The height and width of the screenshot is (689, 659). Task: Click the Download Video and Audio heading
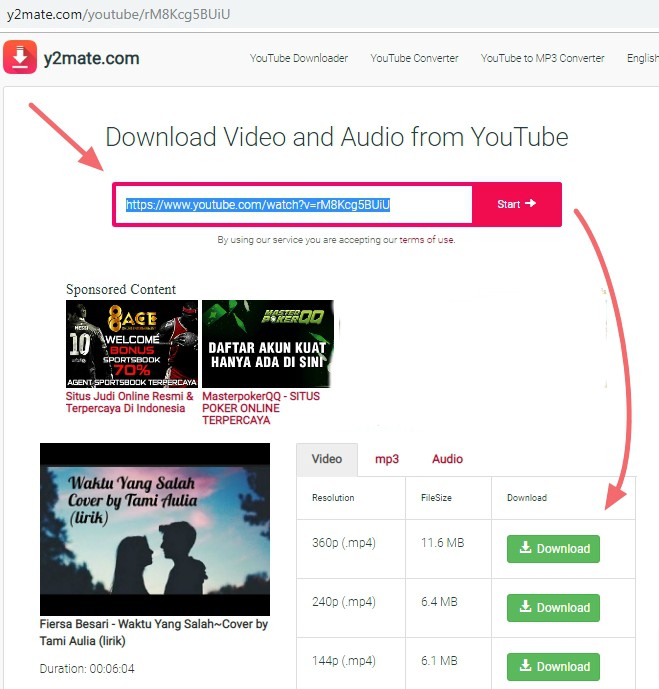pos(337,137)
